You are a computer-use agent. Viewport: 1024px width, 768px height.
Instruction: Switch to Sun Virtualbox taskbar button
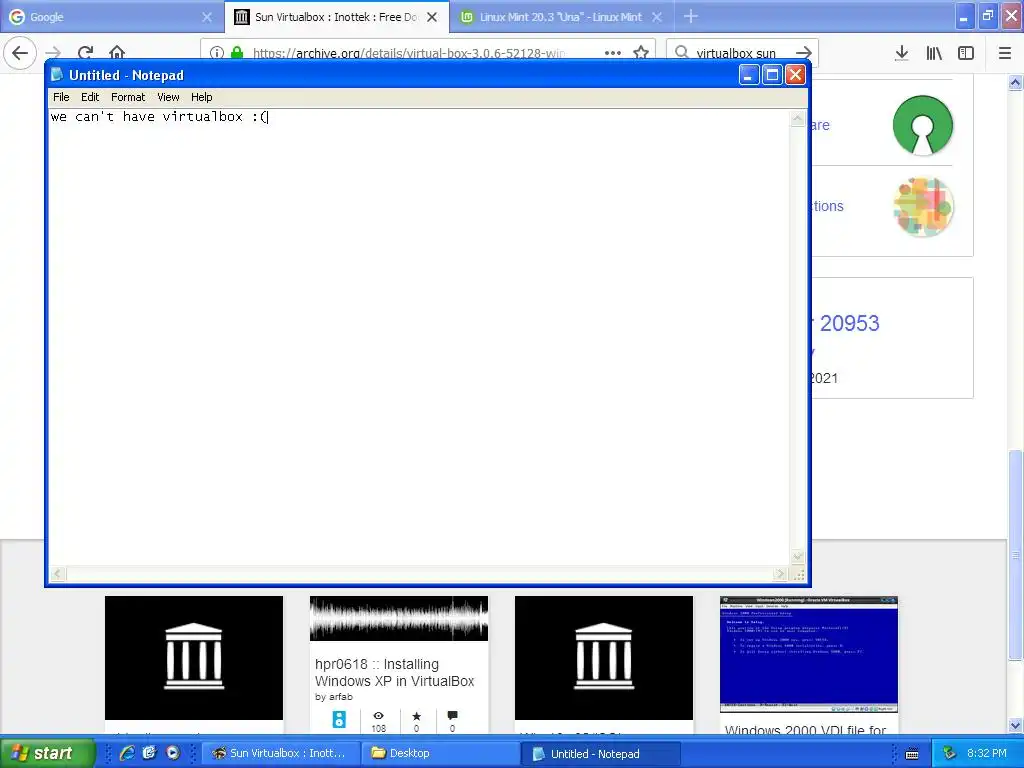click(x=280, y=754)
